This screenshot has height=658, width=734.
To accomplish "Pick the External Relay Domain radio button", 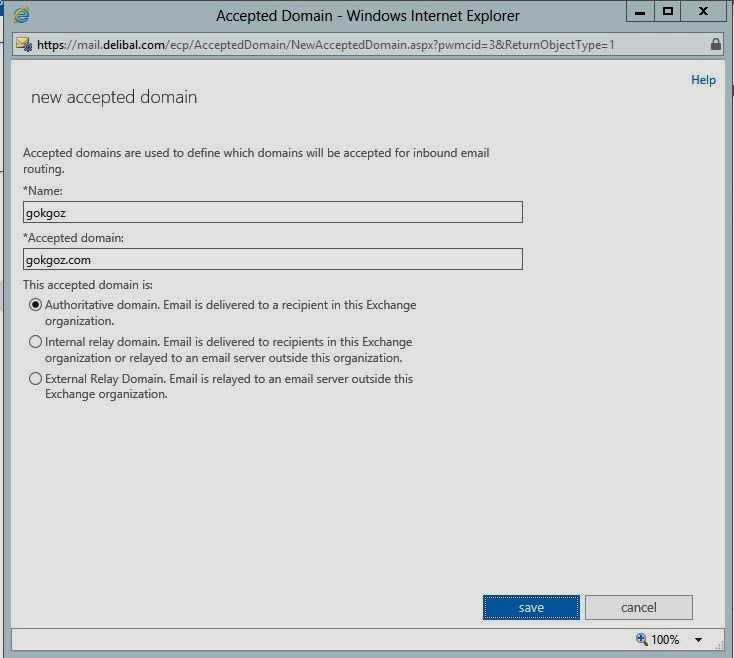I will click(x=36, y=379).
